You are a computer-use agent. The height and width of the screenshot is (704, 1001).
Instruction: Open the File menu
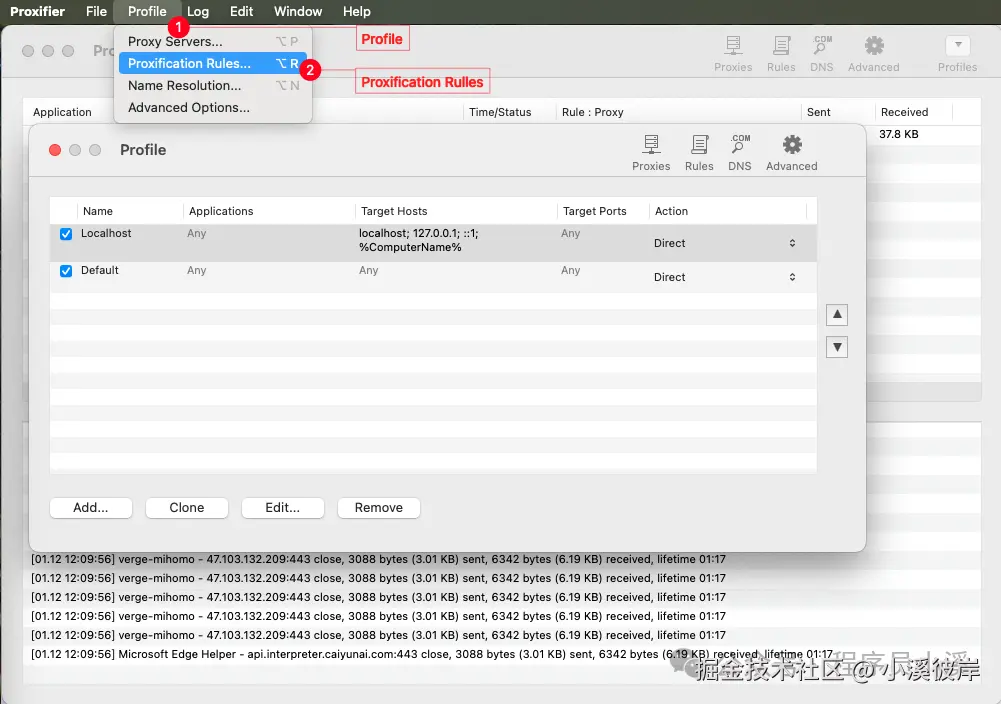coord(96,11)
